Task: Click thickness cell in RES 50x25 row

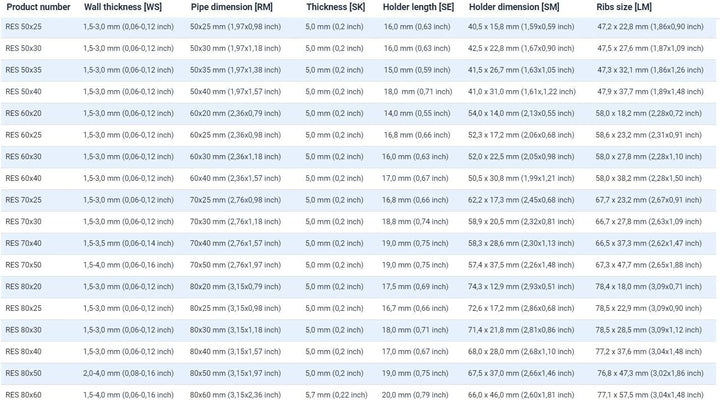Action: tap(334, 27)
